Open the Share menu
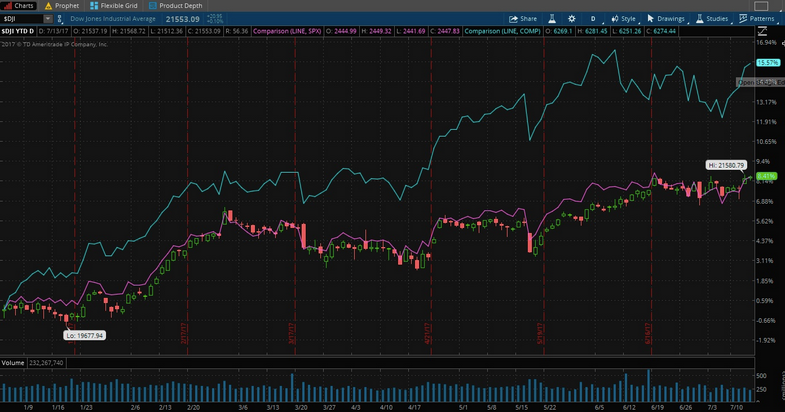785x412 pixels. (x=523, y=19)
